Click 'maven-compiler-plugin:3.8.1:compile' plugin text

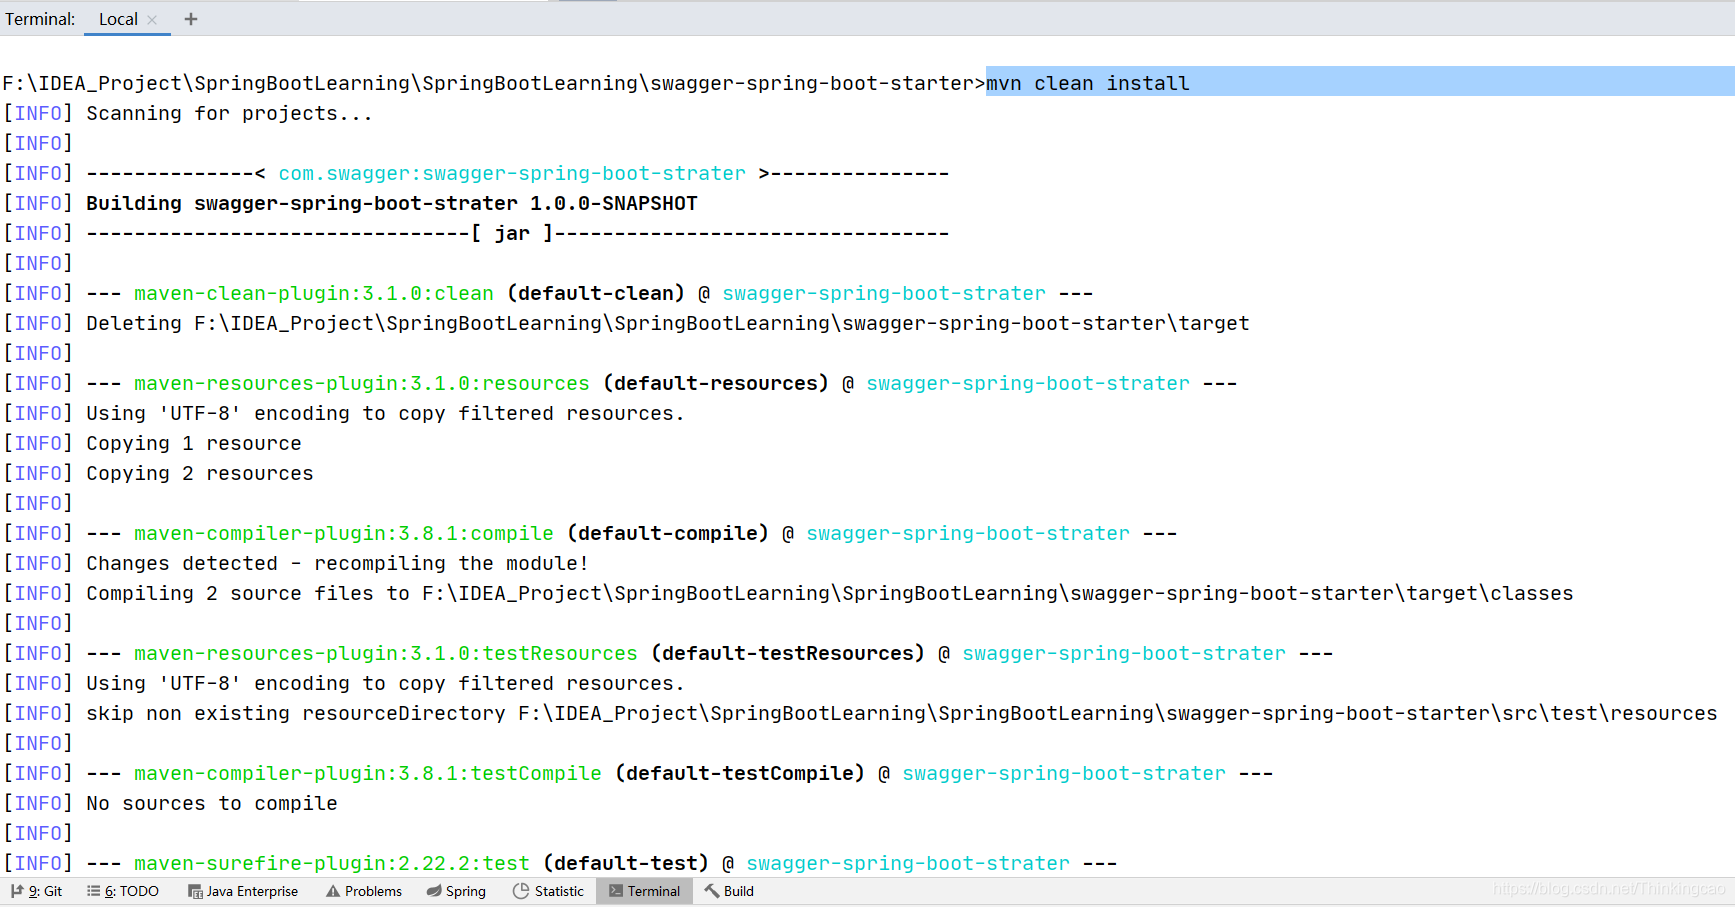tap(344, 533)
